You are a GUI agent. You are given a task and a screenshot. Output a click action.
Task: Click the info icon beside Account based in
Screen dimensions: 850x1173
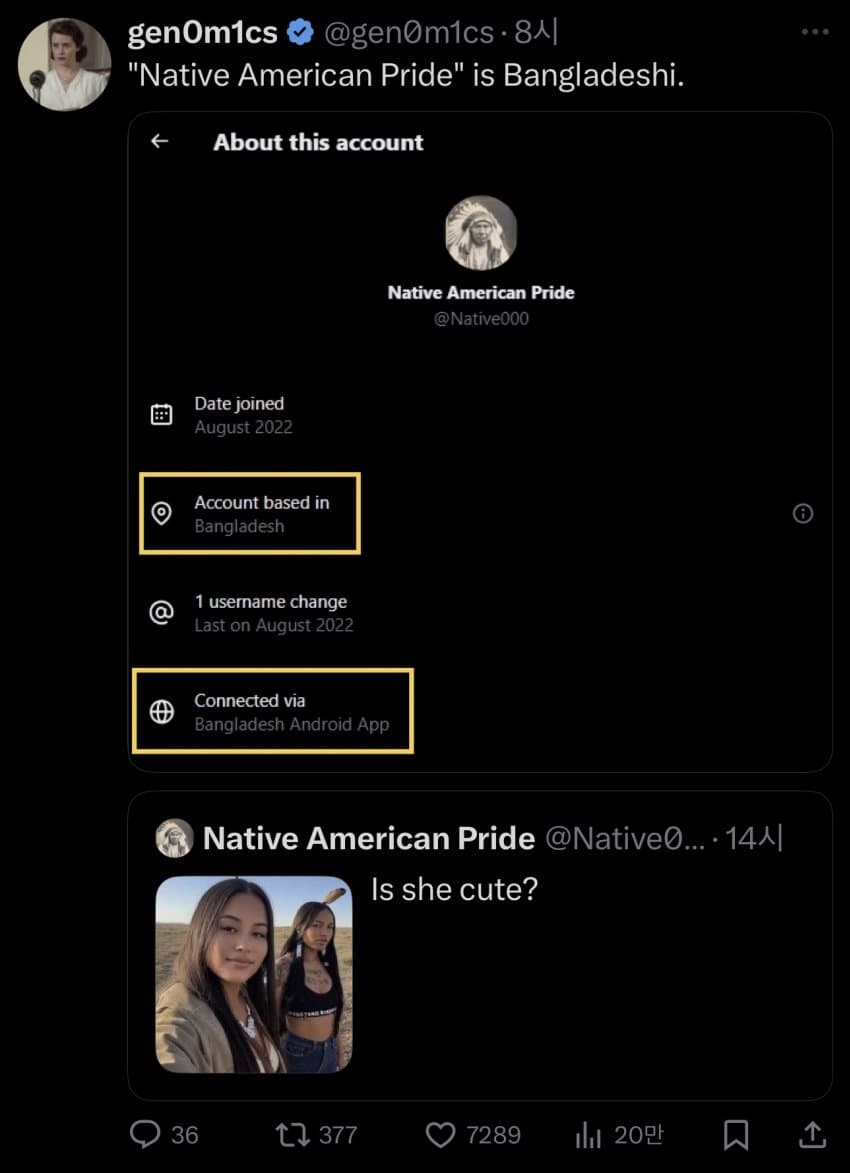803,513
